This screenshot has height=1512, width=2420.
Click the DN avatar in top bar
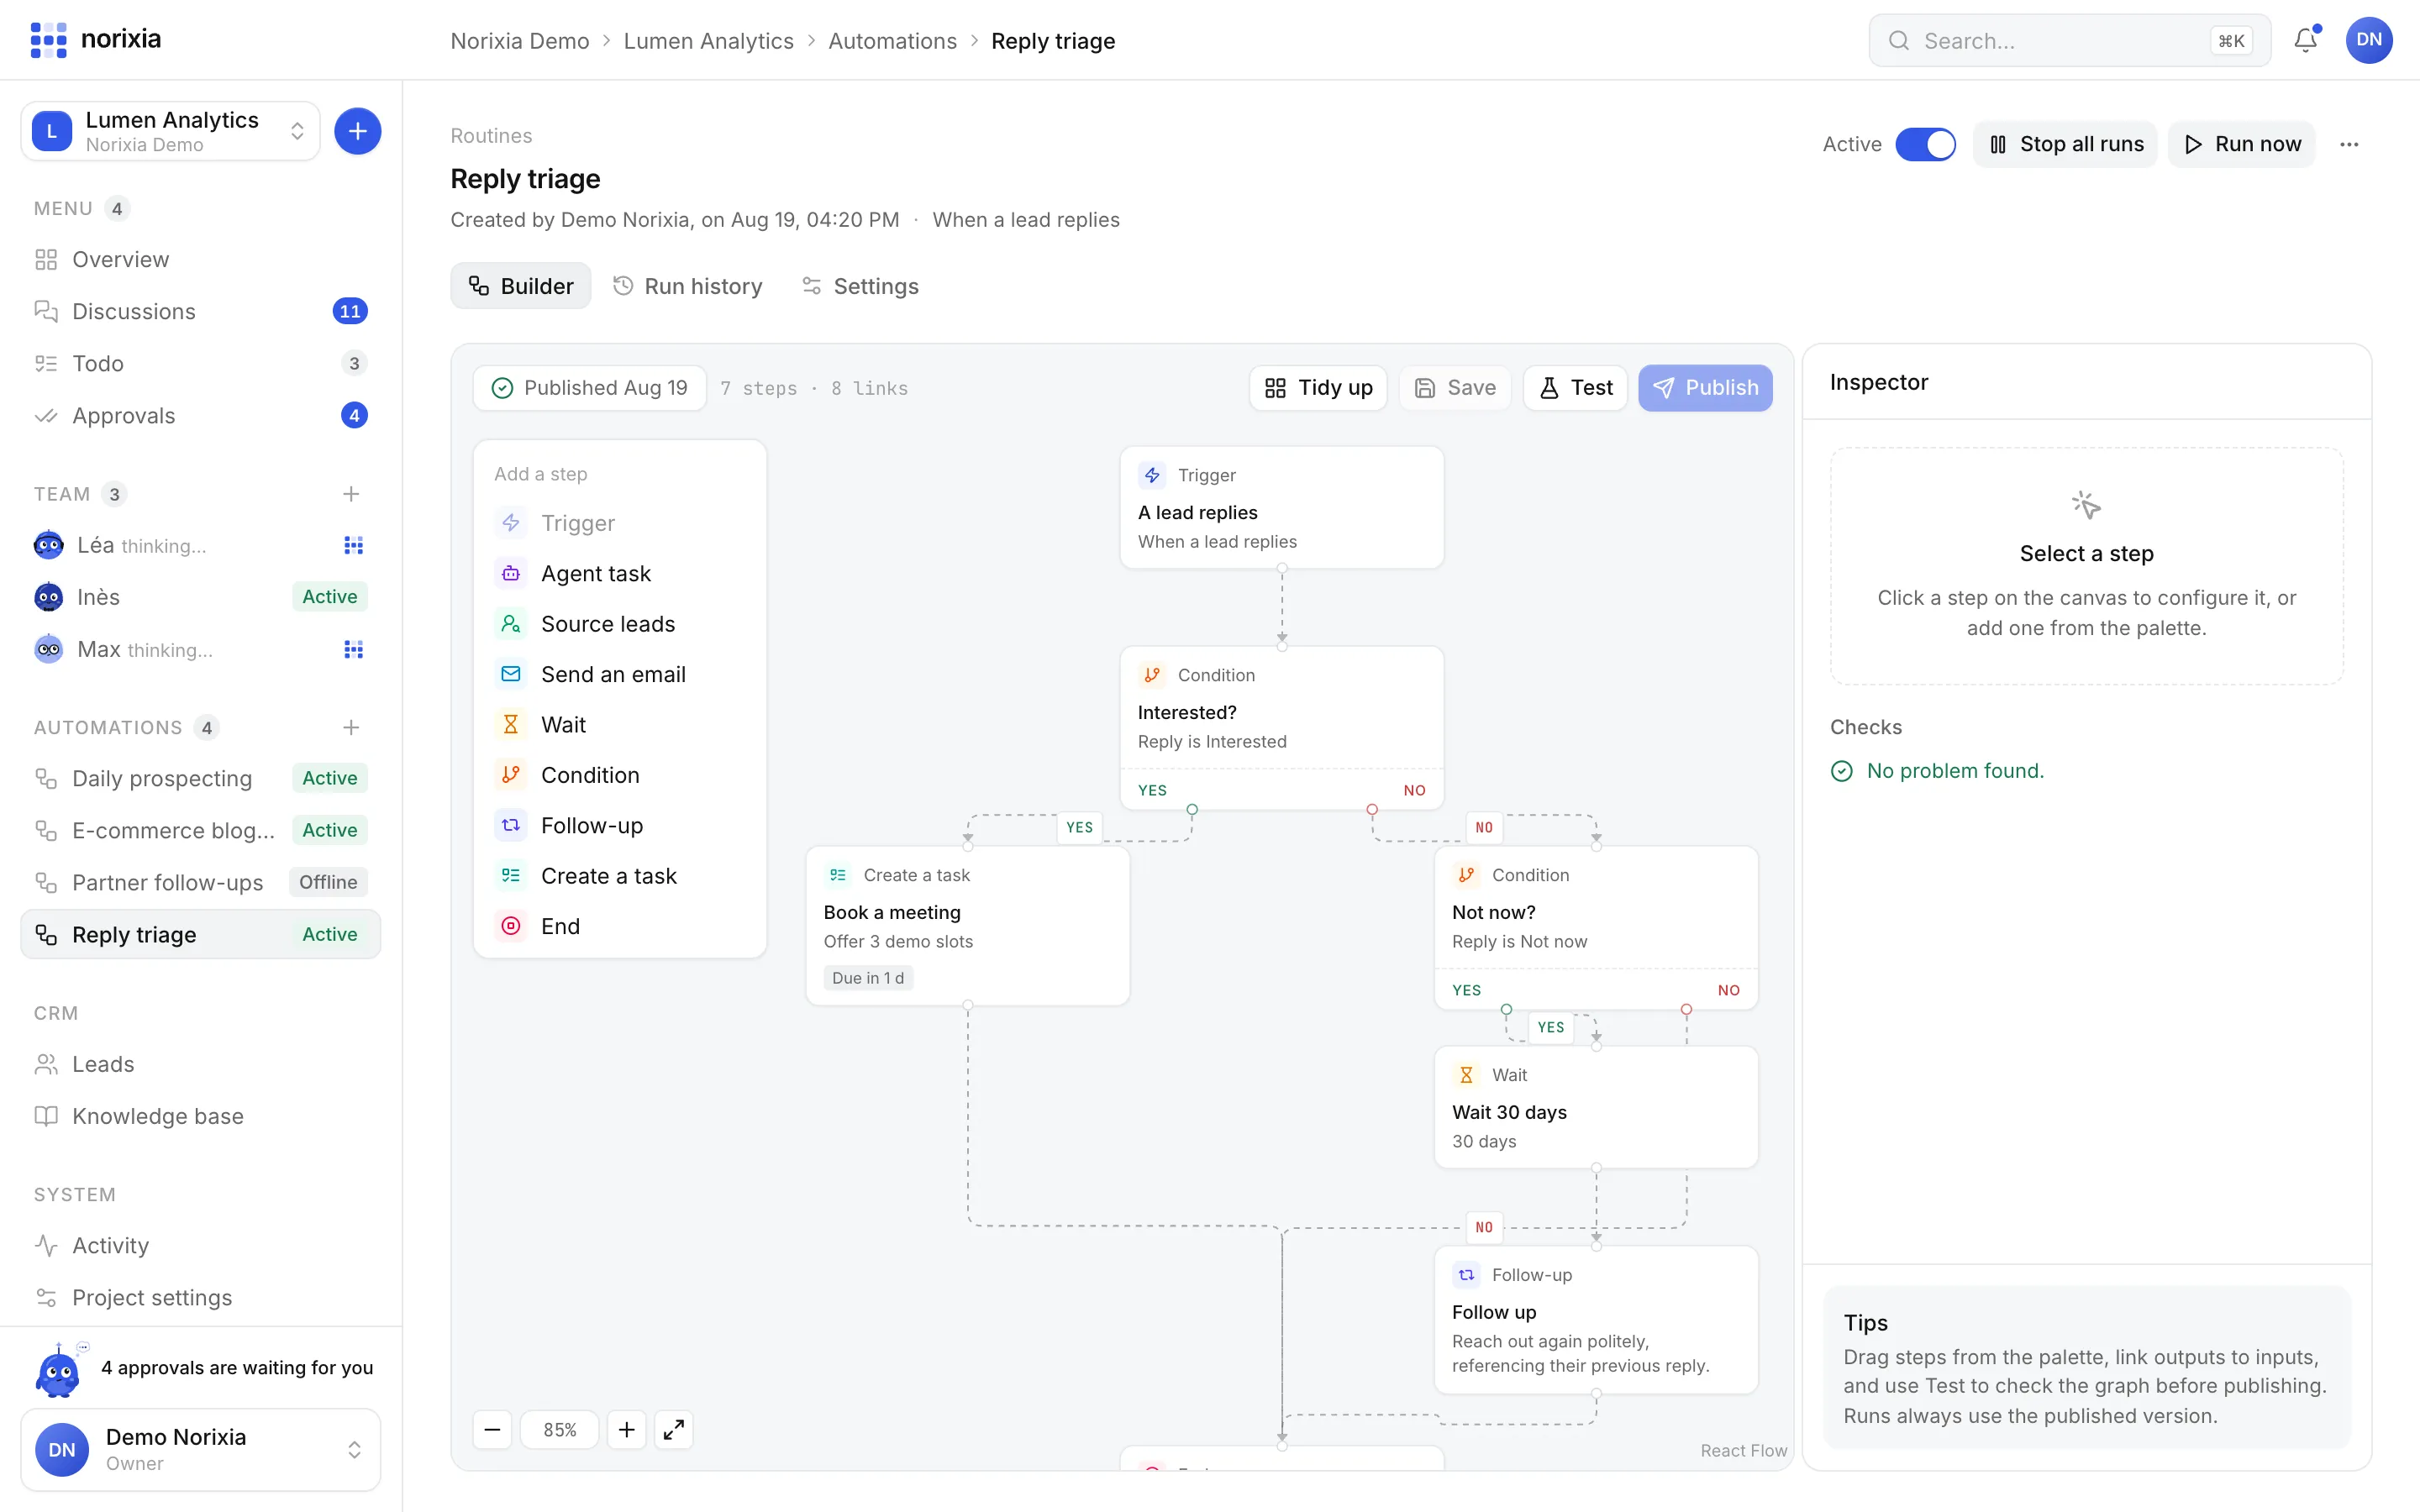(x=2369, y=40)
